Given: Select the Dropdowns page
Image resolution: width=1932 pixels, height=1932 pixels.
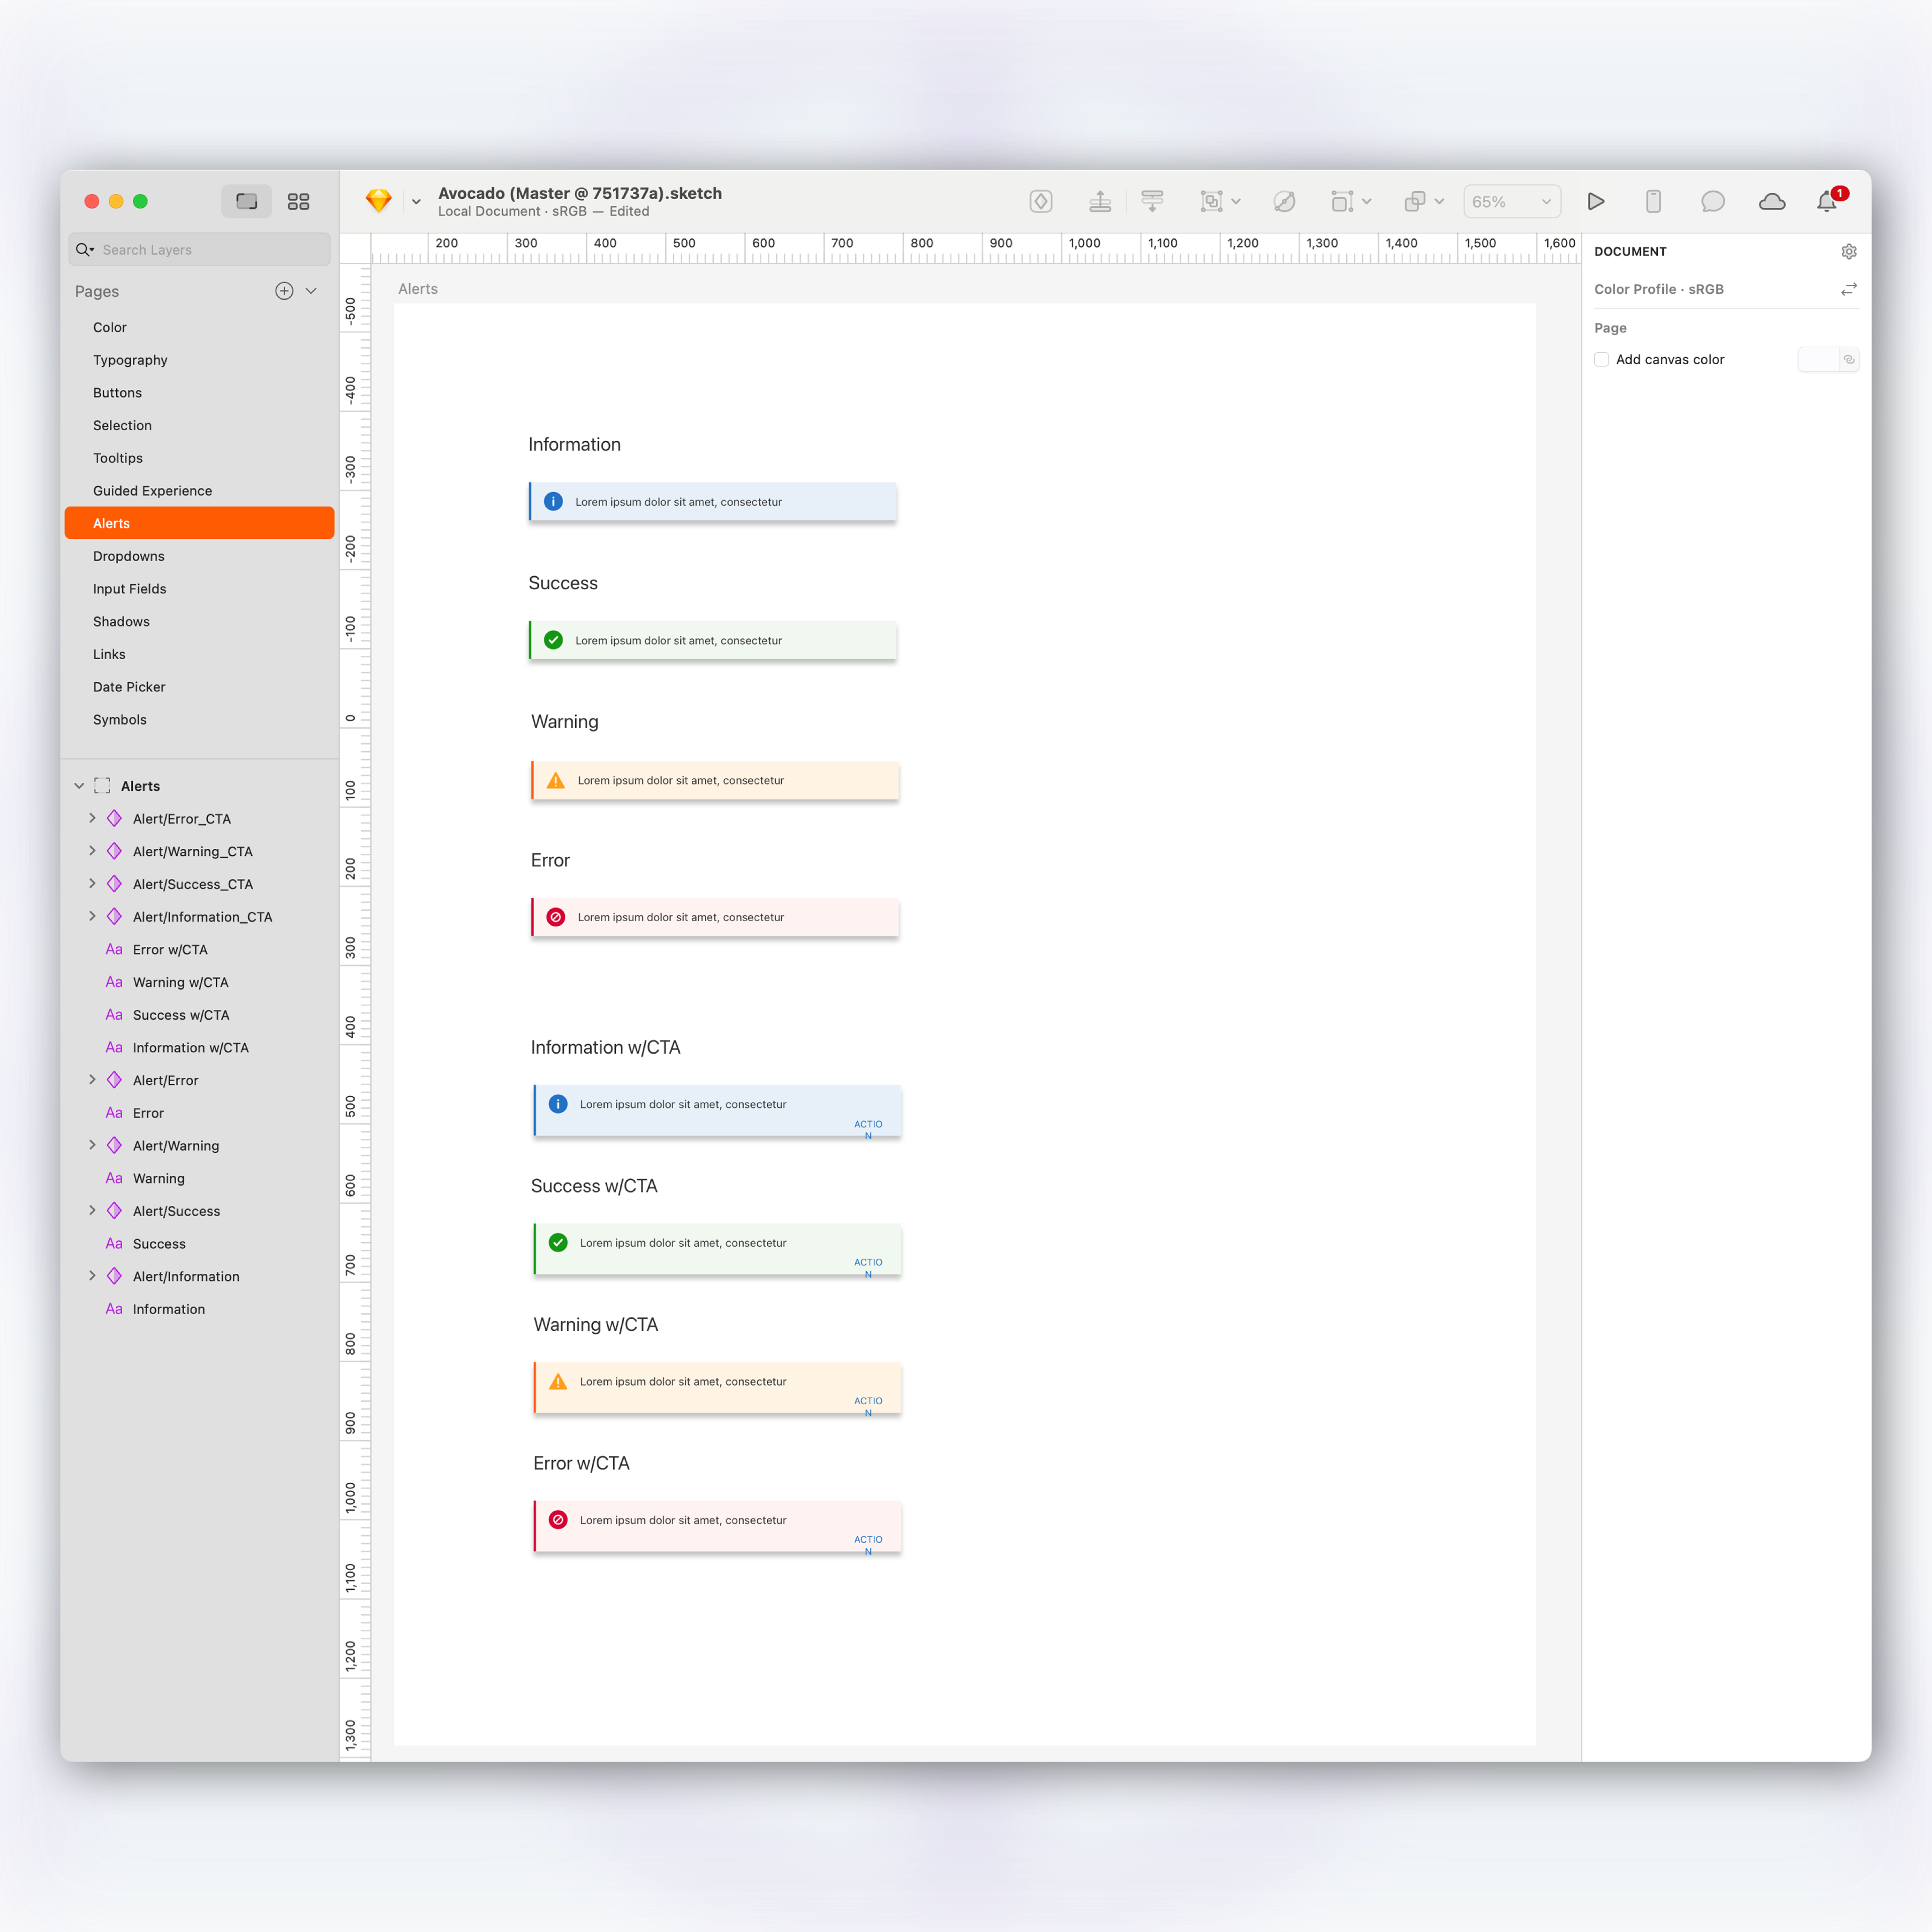Looking at the screenshot, I should 128,556.
